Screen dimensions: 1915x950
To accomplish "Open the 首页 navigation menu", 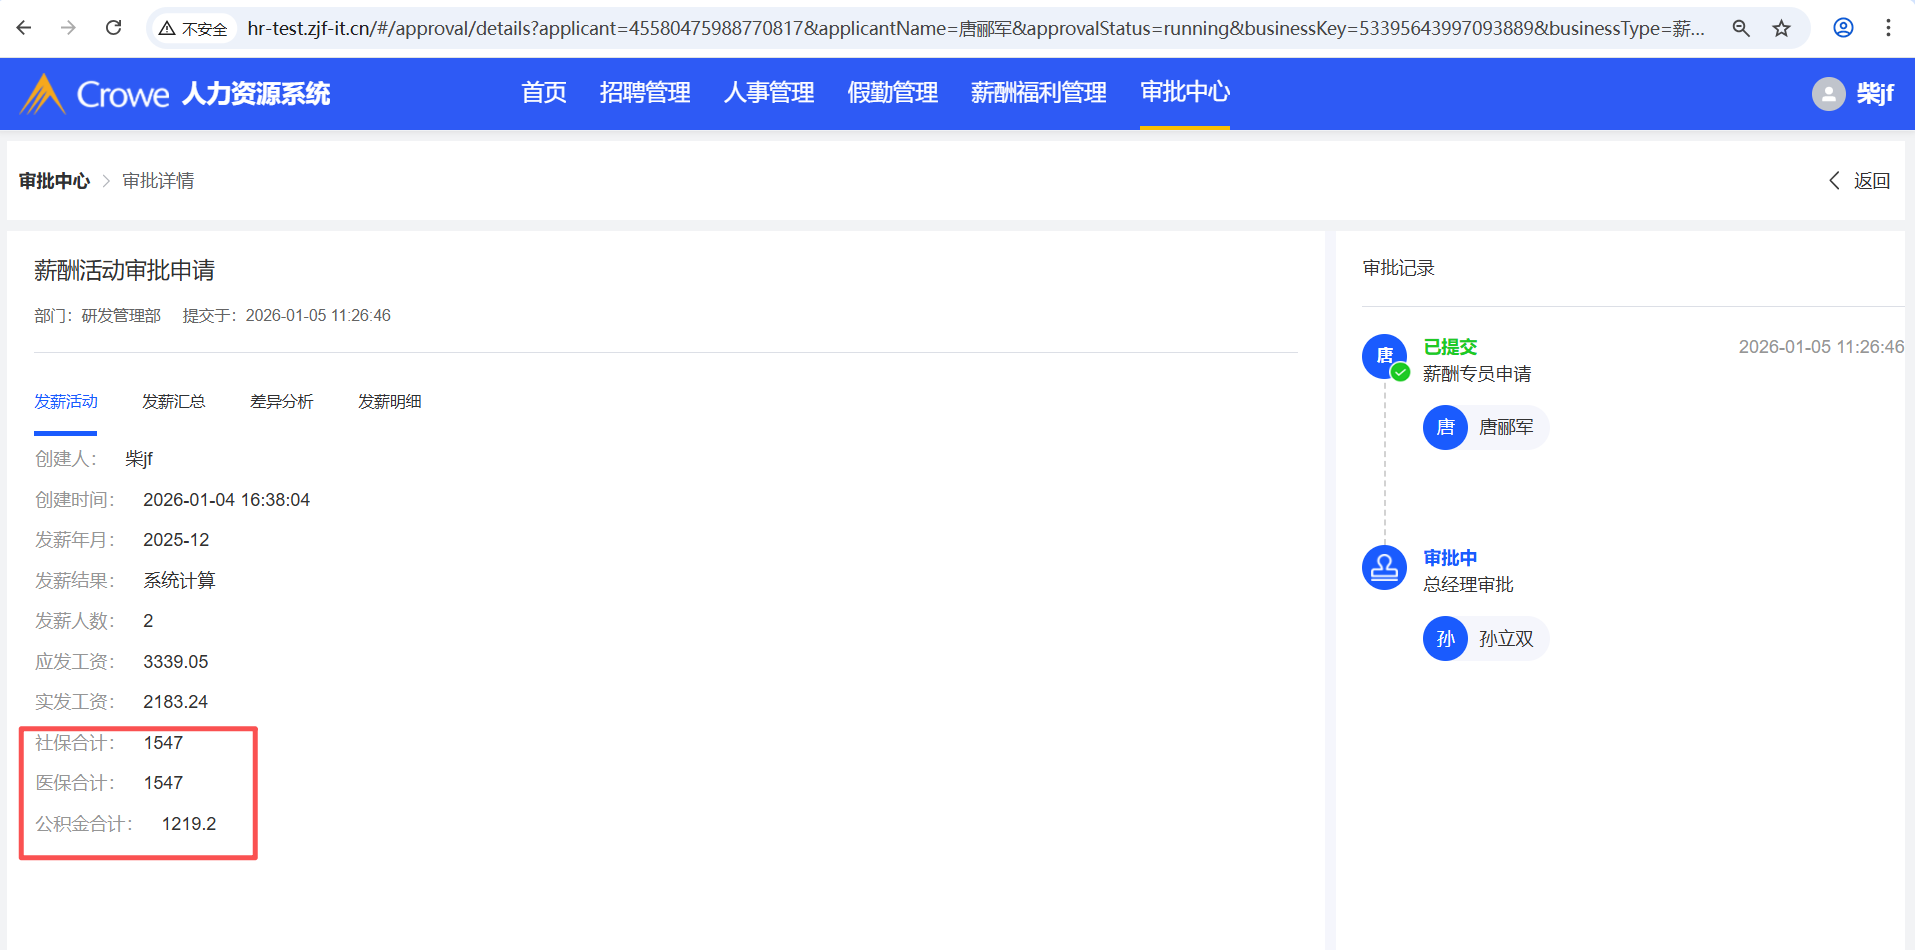I will pyautogui.click(x=544, y=93).
